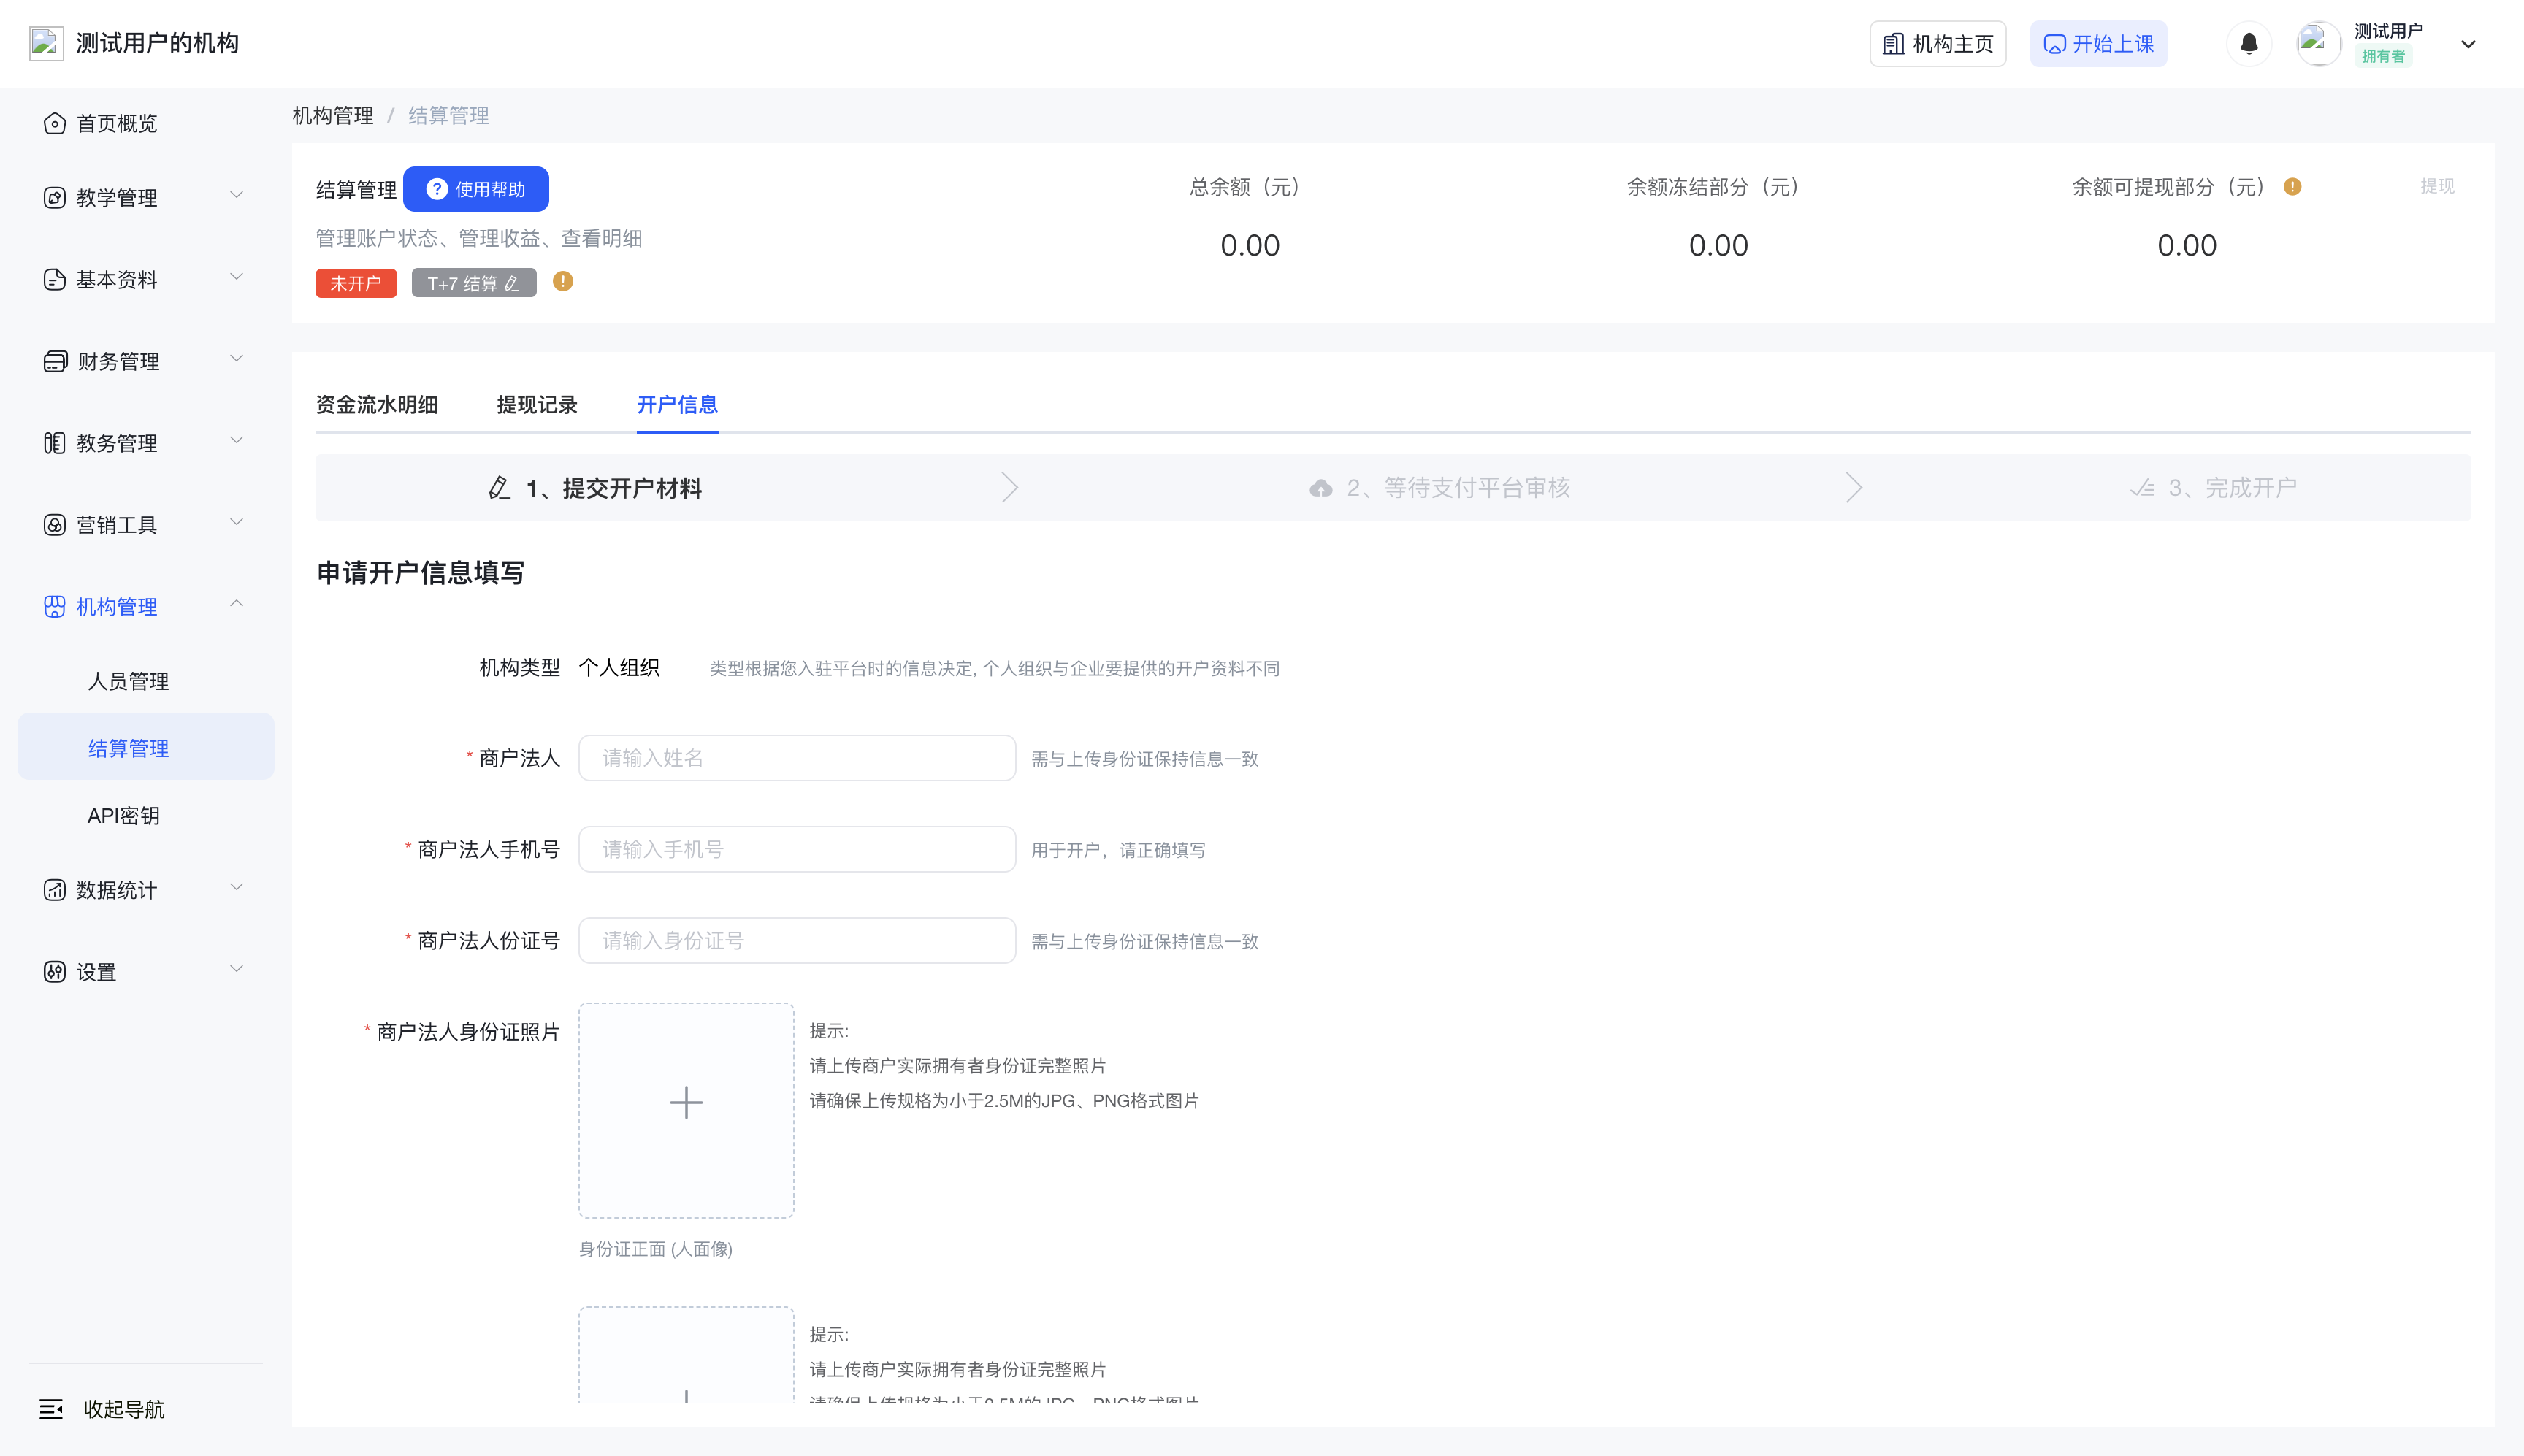Click the pencil icon of step 1 提交开户材料
The image size is (2524, 1456).
tap(499, 488)
